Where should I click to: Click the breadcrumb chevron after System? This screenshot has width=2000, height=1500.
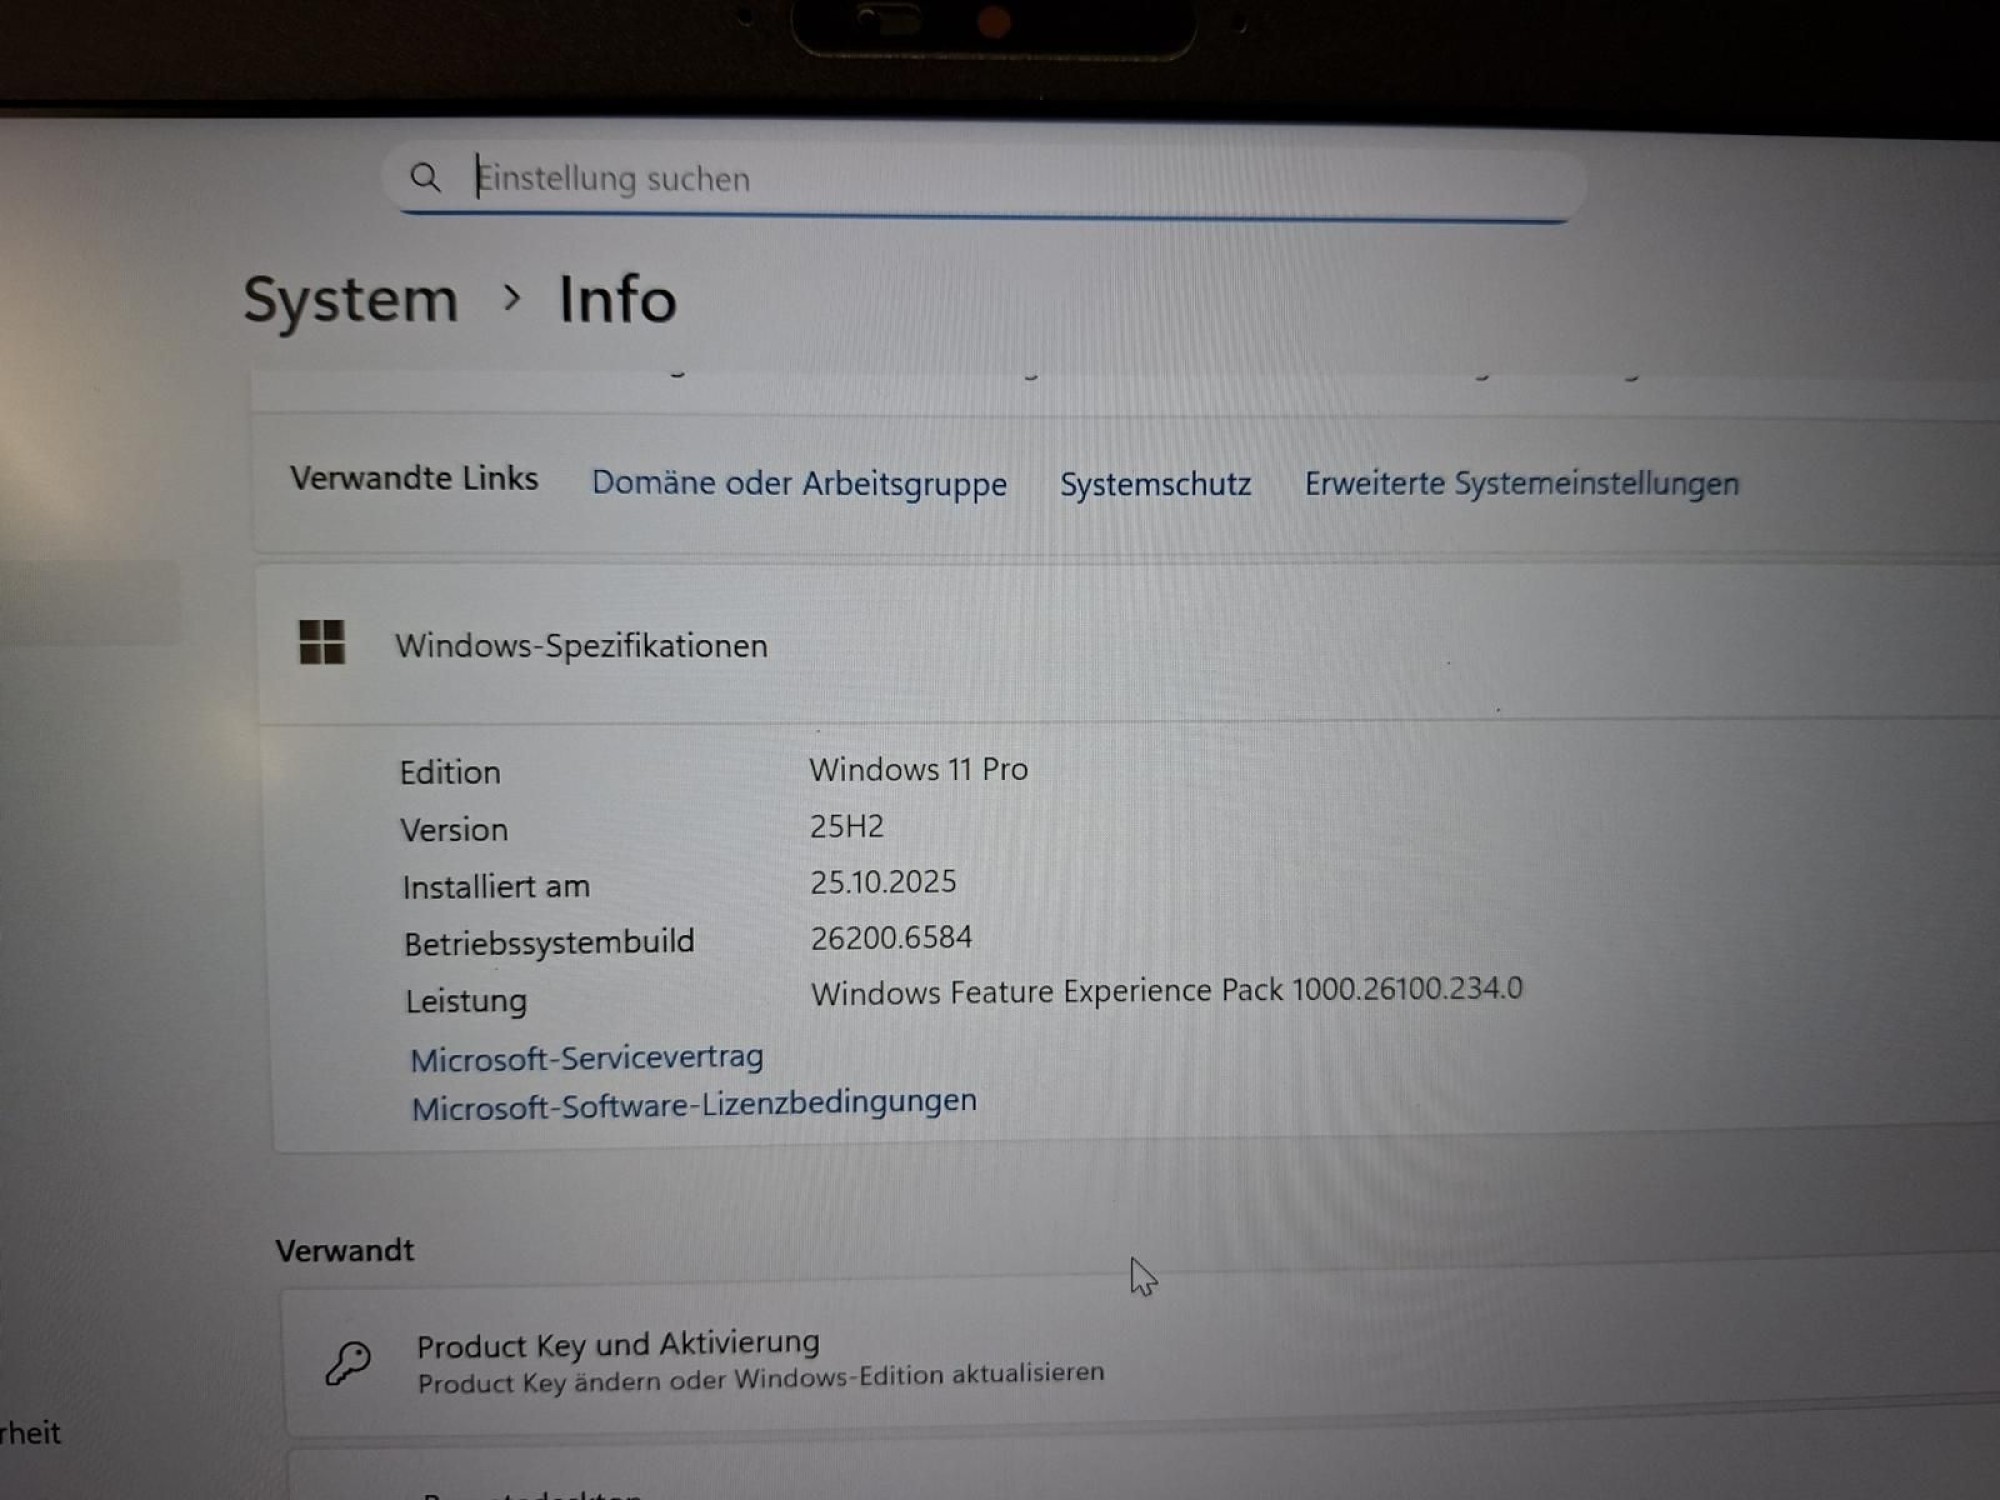pyautogui.click(x=512, y=297)
